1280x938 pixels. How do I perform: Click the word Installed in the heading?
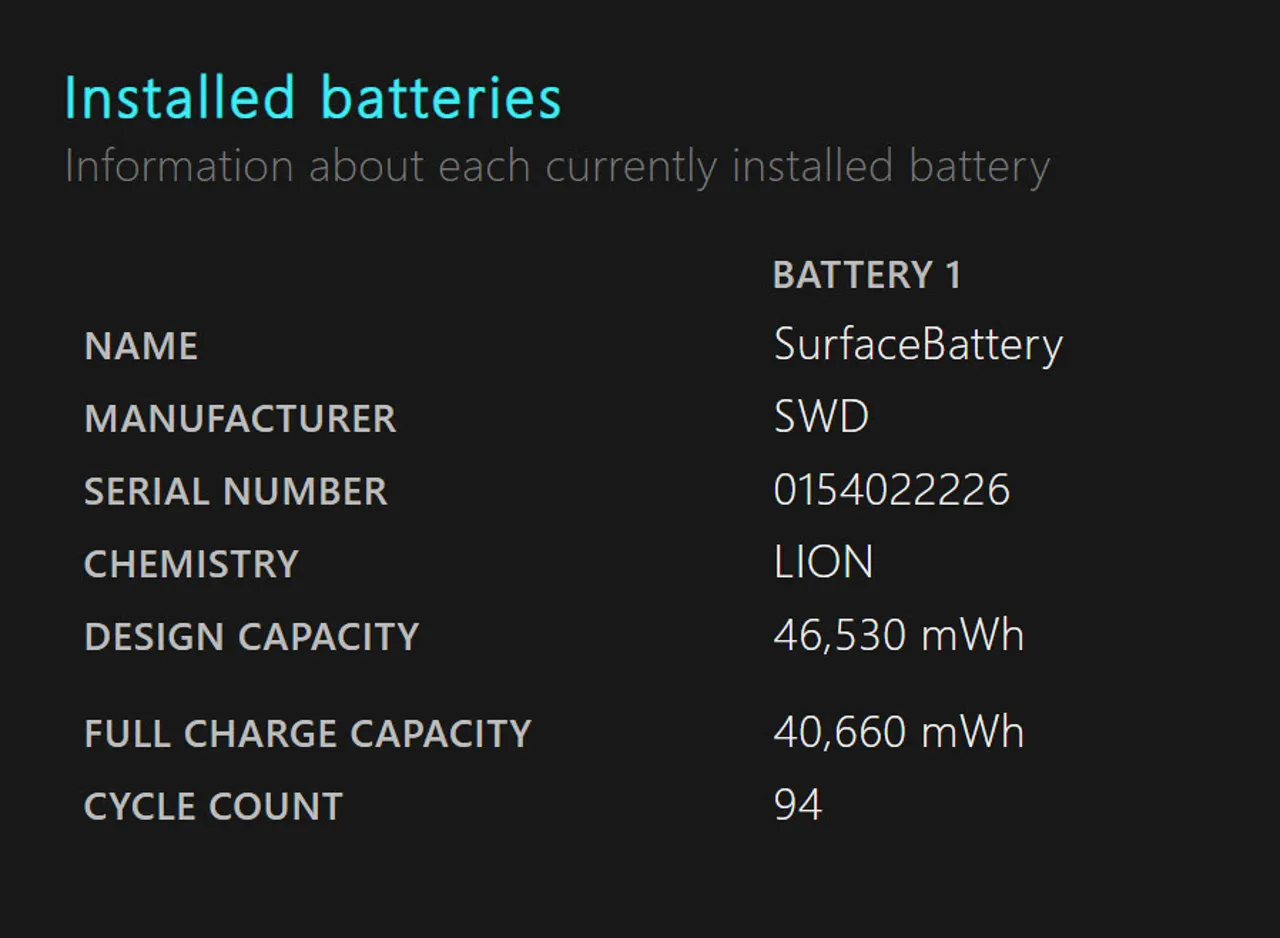coord(180,99)
